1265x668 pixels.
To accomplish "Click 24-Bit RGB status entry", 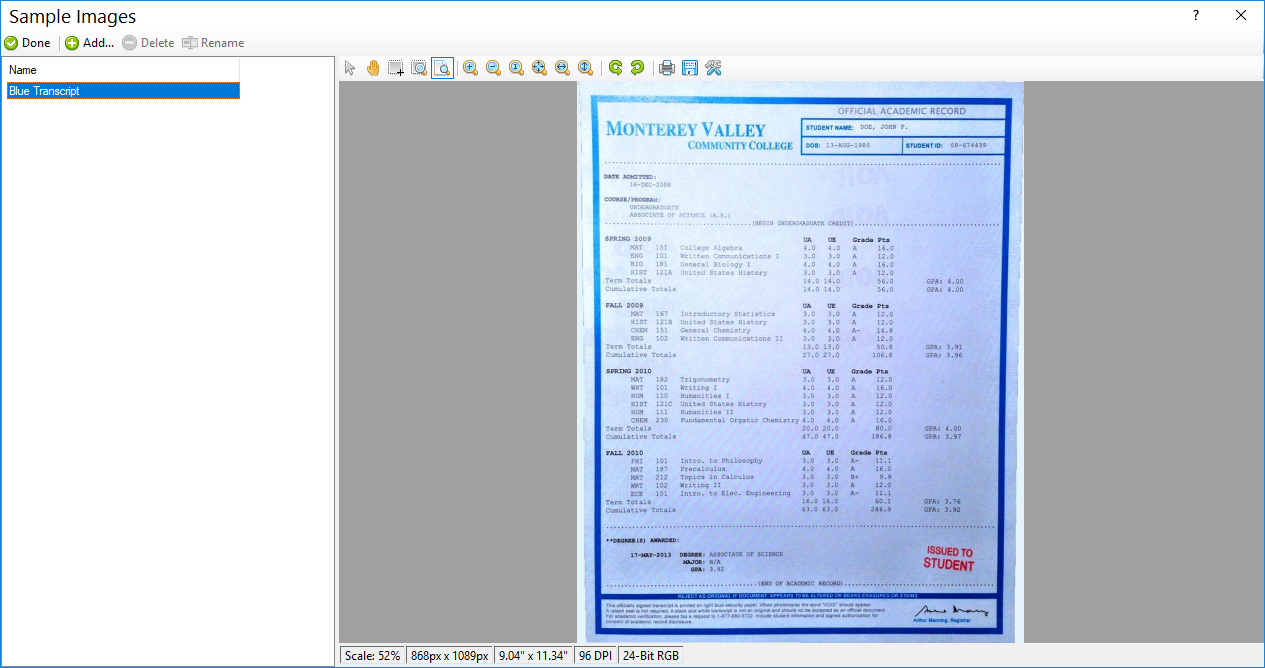I will [x=650, y=656].
